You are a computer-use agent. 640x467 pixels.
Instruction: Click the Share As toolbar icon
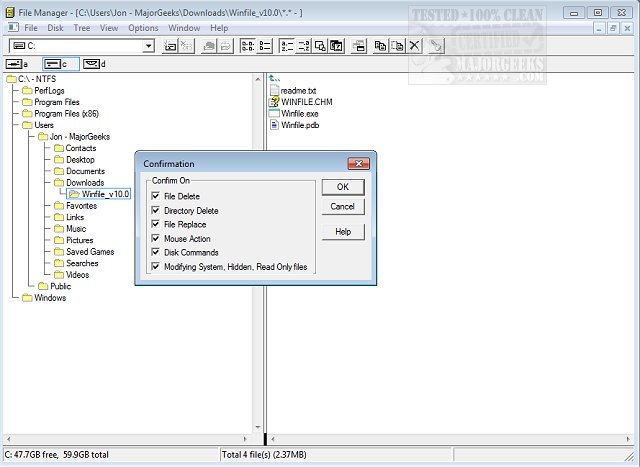tap(209, 46)
